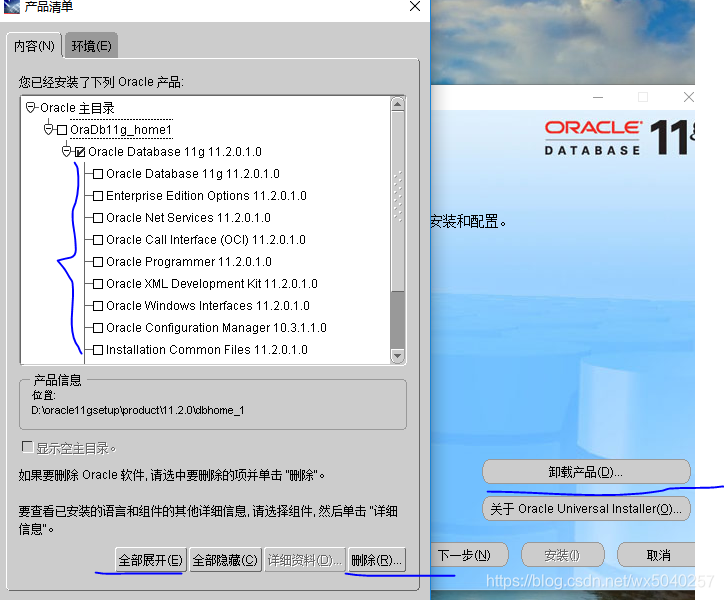
Task: Click the 删除(R)... button
Action: (x=377, y=560)
